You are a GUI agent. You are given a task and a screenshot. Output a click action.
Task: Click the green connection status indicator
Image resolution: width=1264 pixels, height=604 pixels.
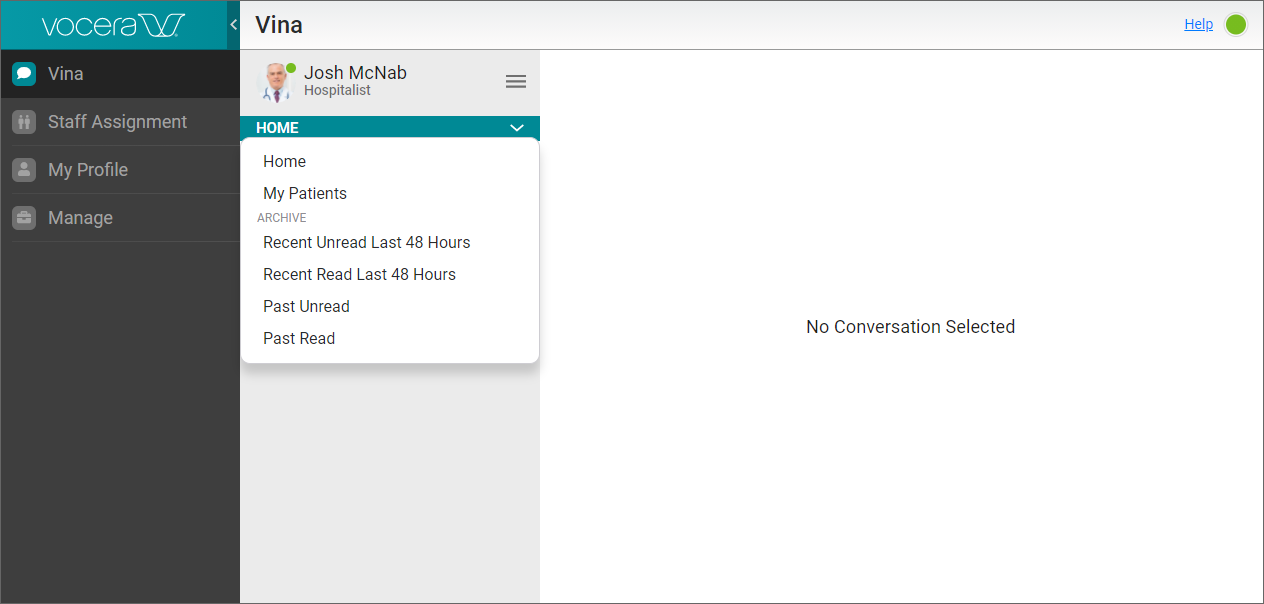pyautogui.click(x=1236, y=25)
